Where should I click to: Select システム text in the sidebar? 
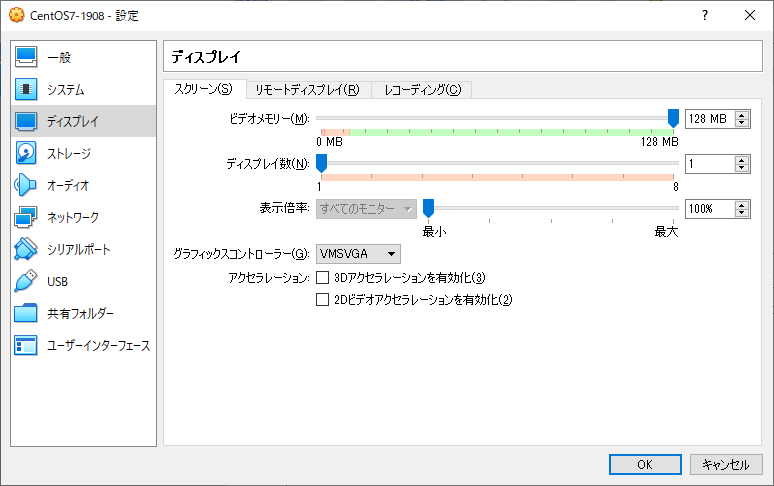[x=66, y=90]
